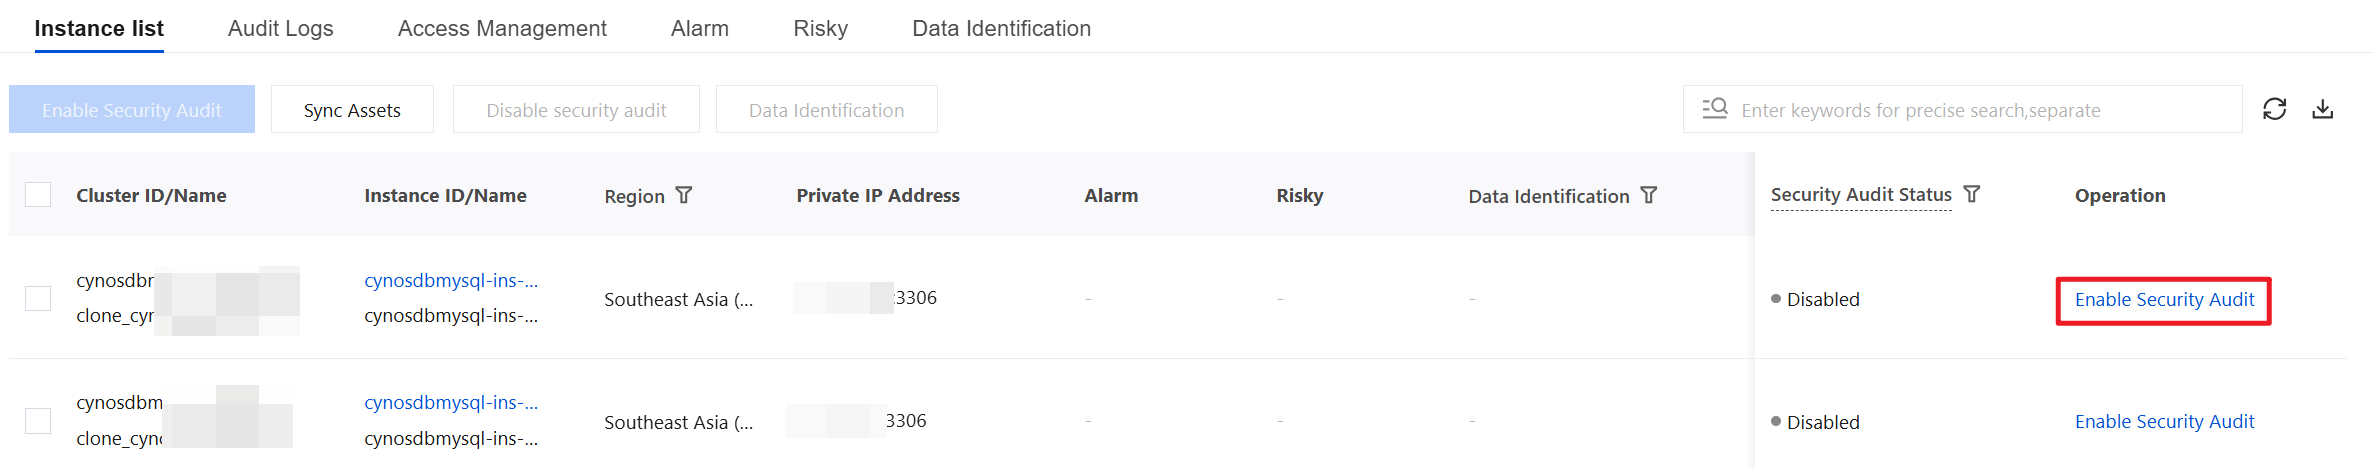The width and height of the screenshot is (2372, 468).
Task: Go to the Alarm tab
Action: click(700, 28)
